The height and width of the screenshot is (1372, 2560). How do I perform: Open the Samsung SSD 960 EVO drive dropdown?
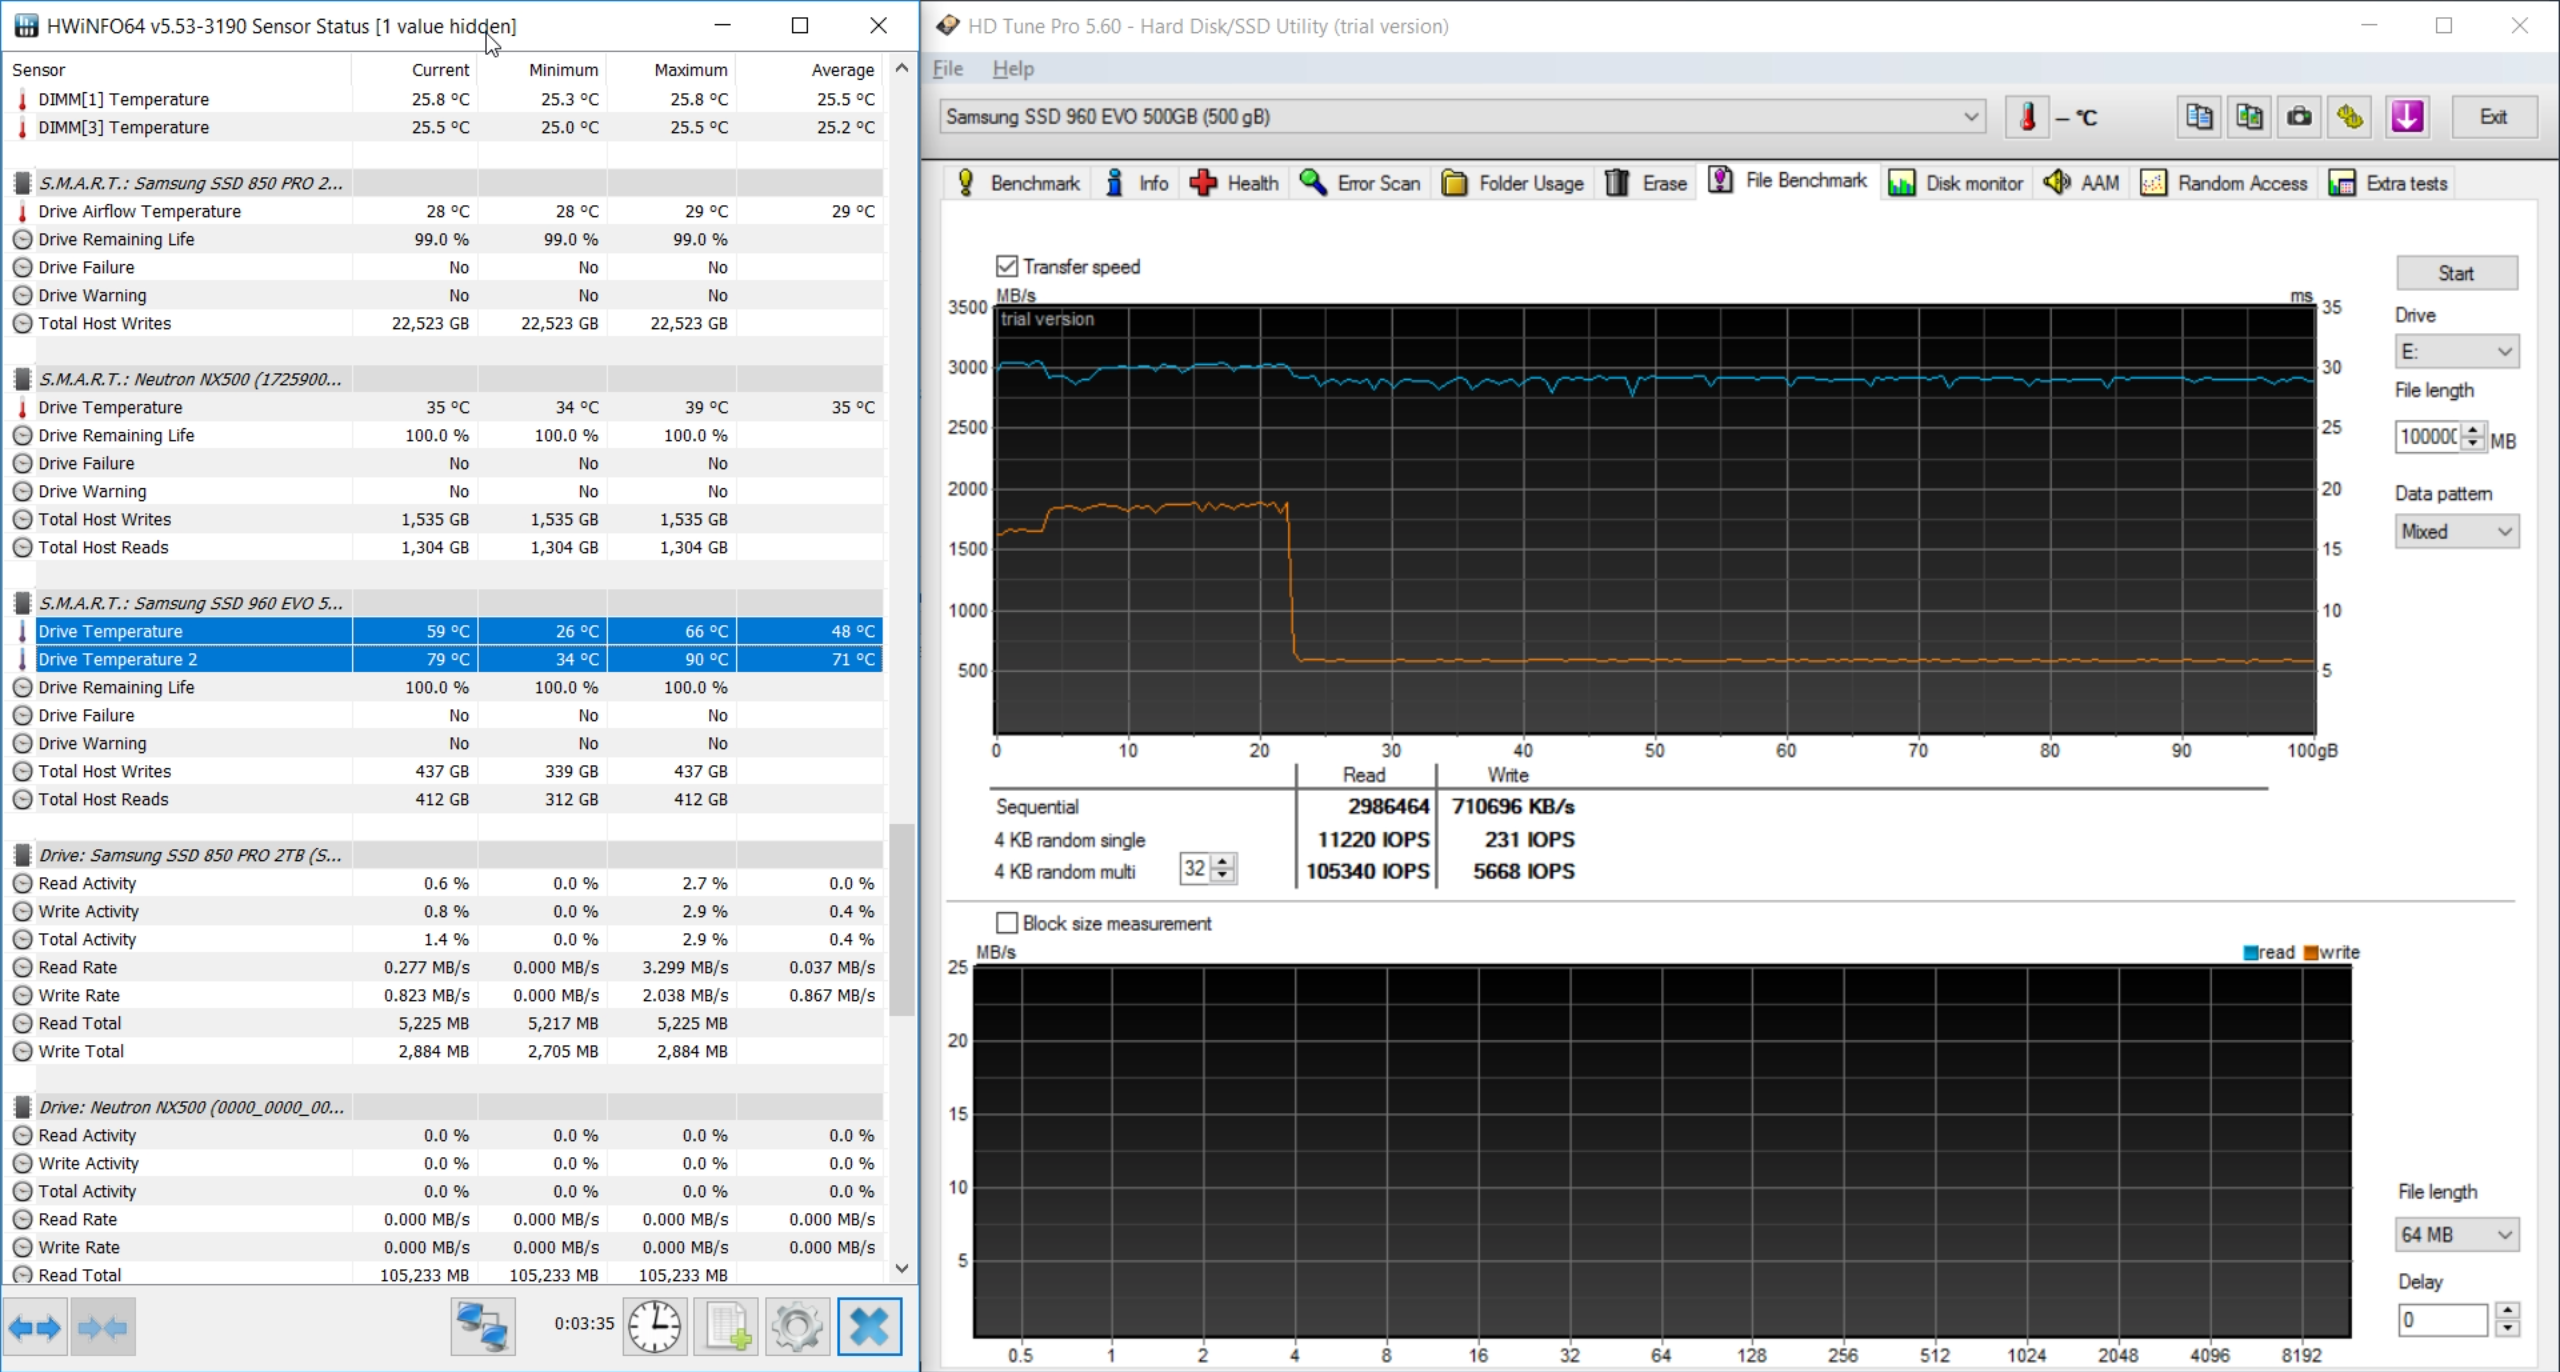click(1463, 117)
